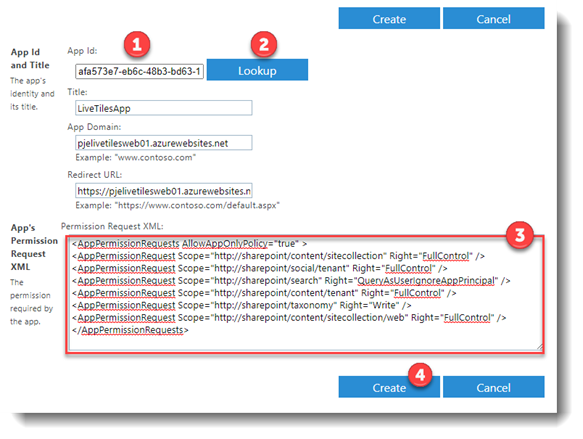Click the Redirect URL input box

click(164, 191)
